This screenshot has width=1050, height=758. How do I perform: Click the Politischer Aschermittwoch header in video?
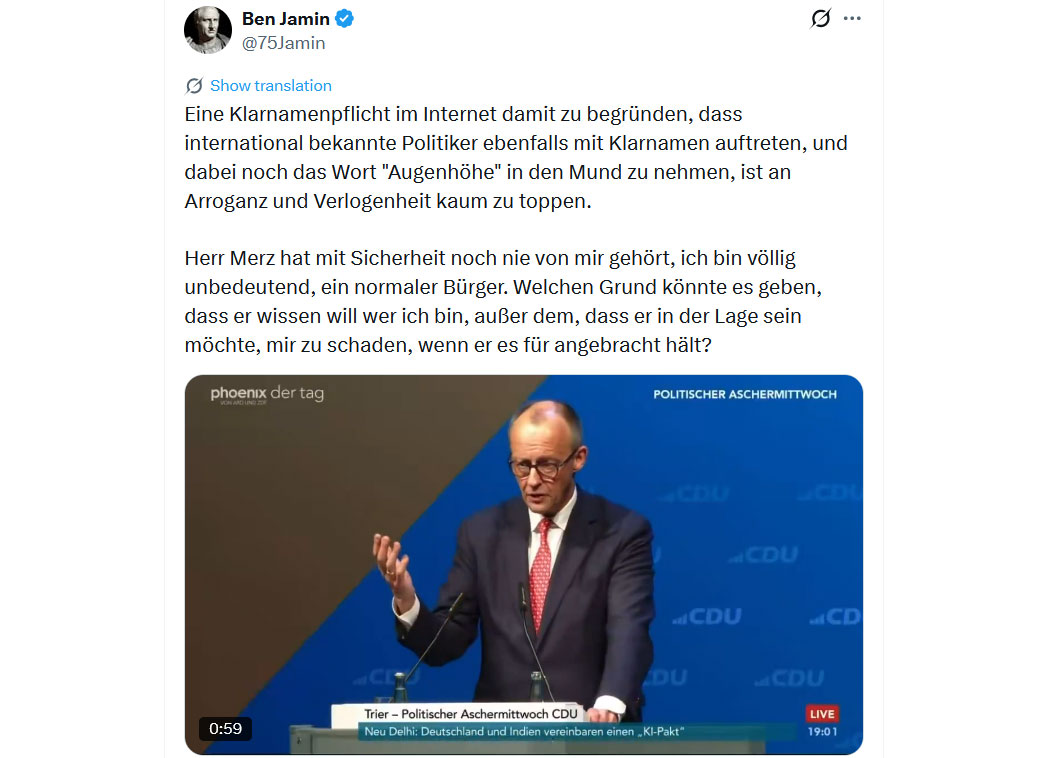point(745,394)
